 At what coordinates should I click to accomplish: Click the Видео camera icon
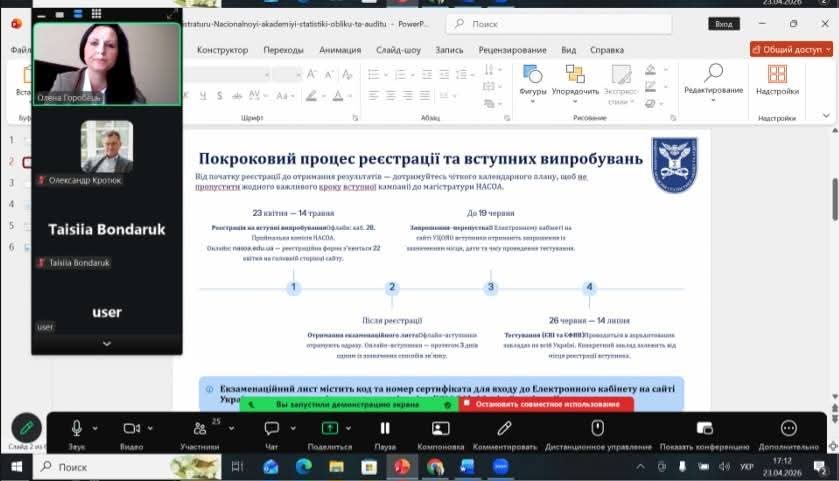pos(131,428)
